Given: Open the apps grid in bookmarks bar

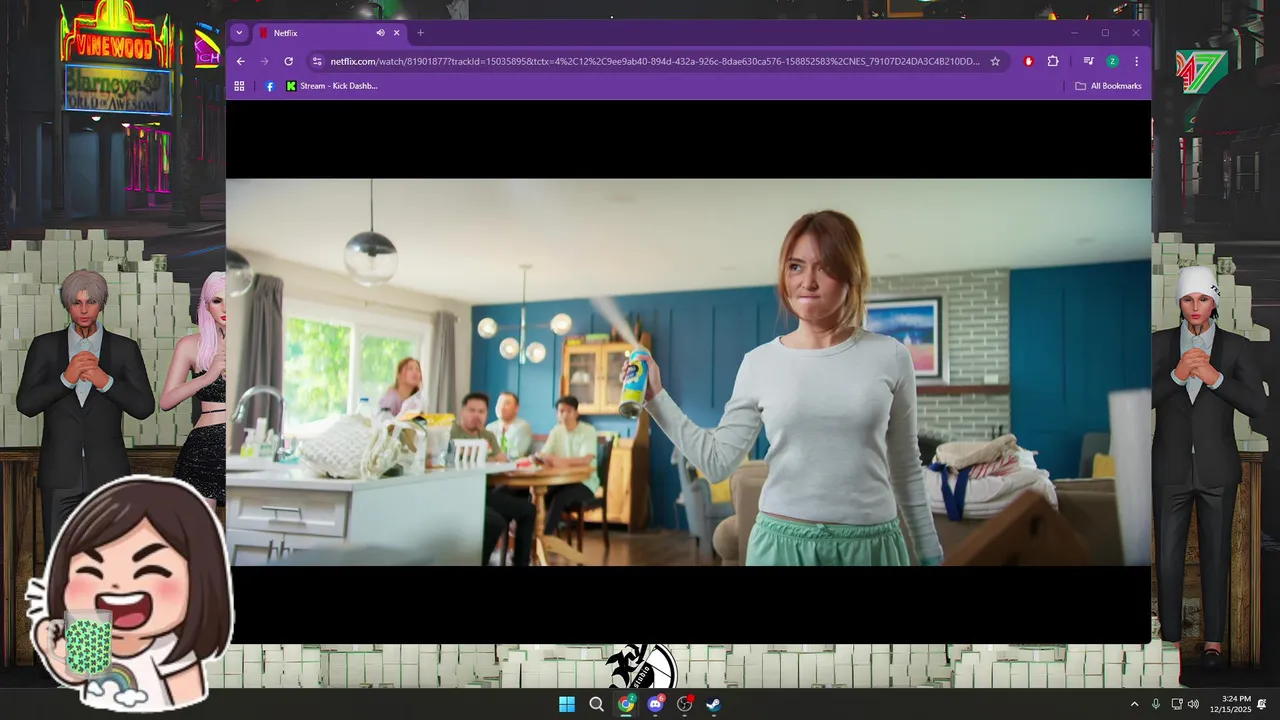Looking at the screenshot, I should pos(239,86).
